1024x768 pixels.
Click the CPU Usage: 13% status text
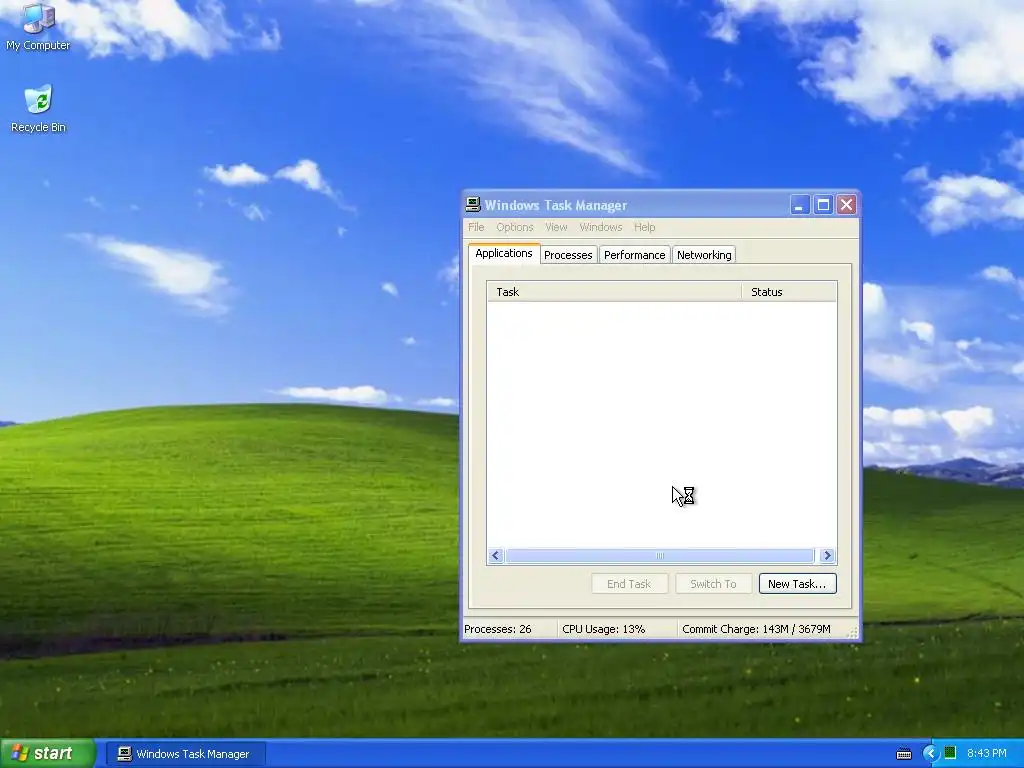tap(603, 629)
